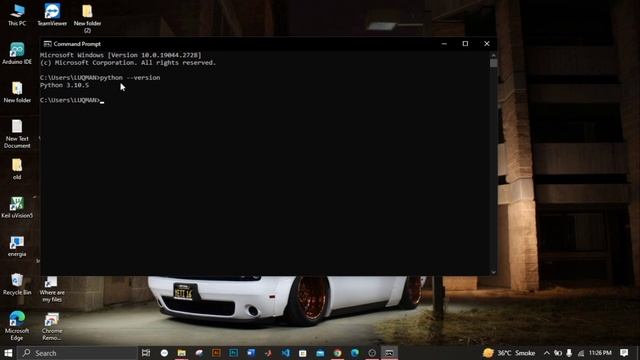
Task: Open Microsoft Edge from the taskbar
Action: 355,353
